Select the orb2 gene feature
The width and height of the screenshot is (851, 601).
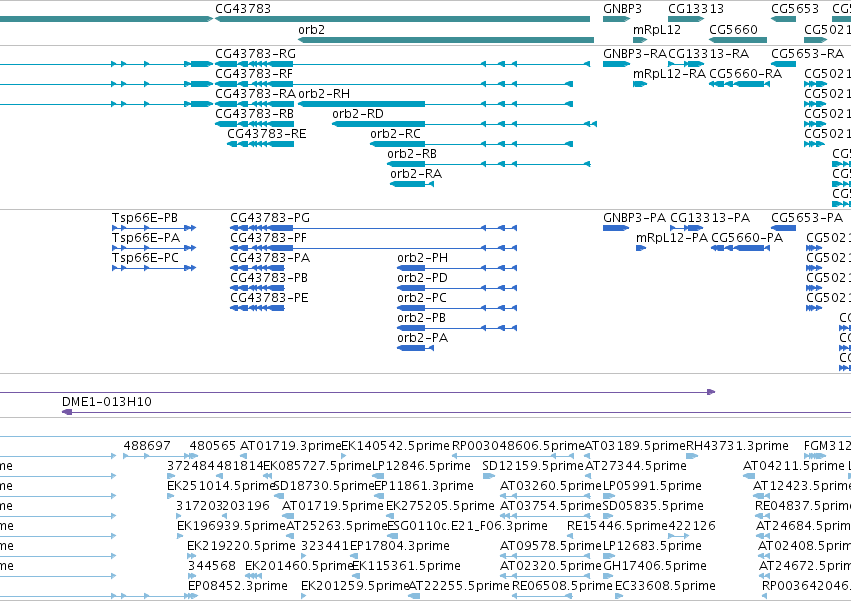446,40
